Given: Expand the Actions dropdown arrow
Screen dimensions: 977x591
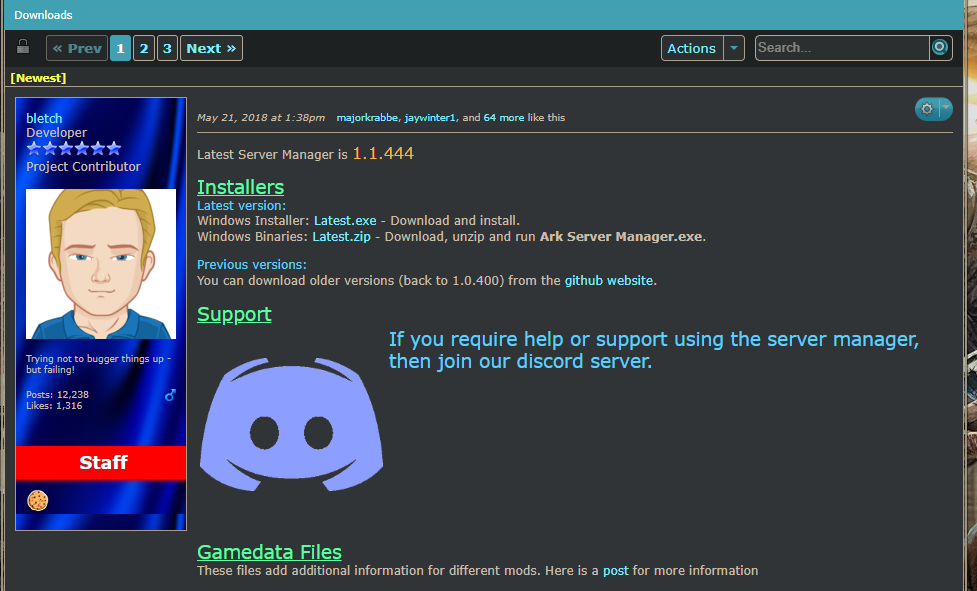Looking at the screenshot, I should 734,48.
